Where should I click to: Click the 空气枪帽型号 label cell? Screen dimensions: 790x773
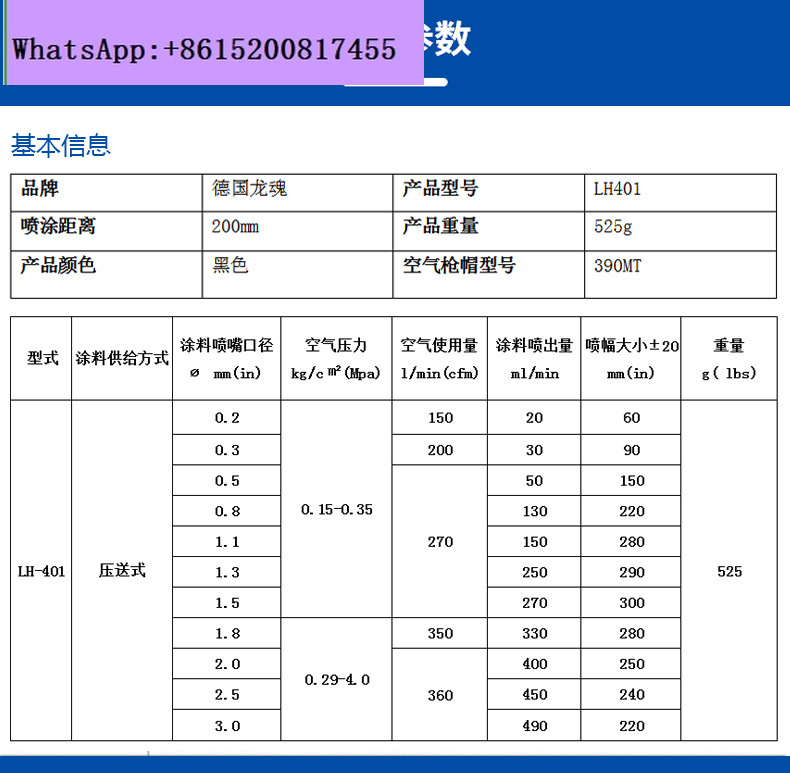(x=489, y=275)
